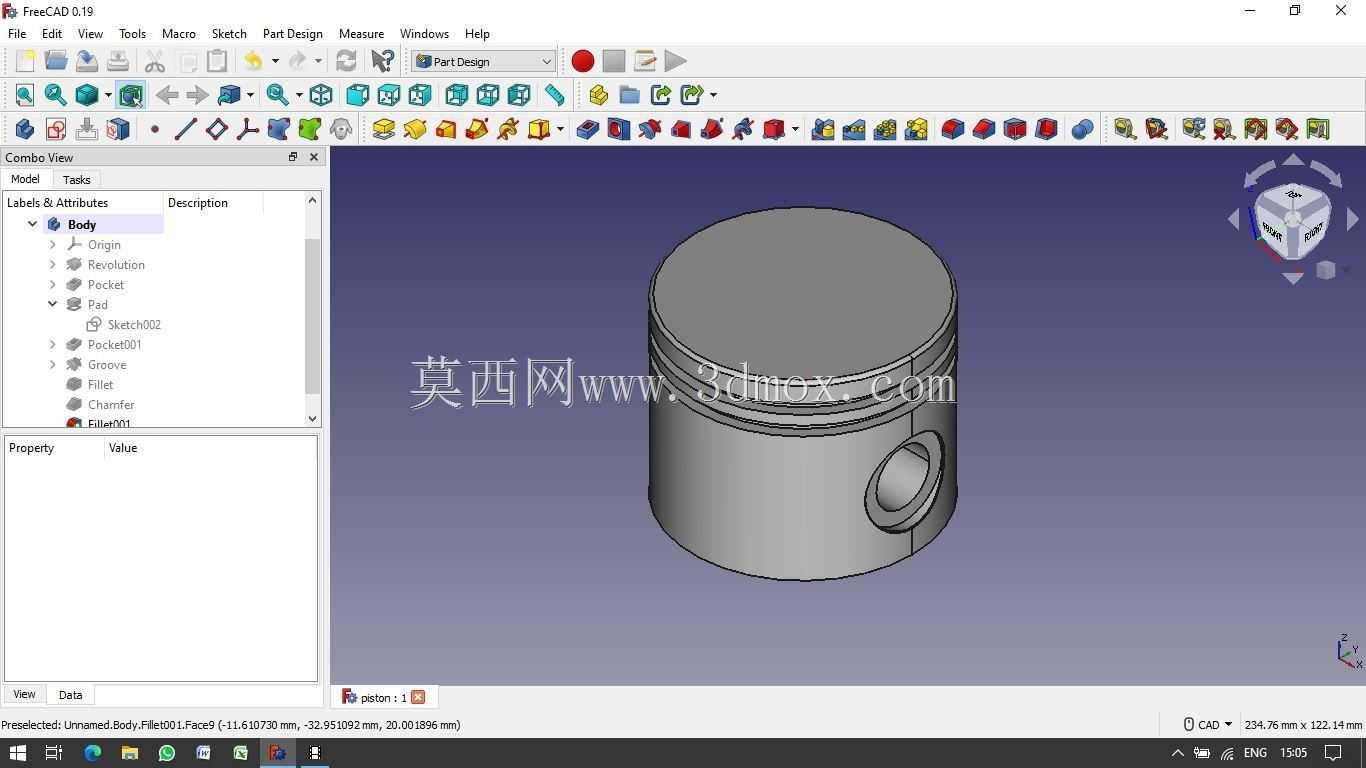Select Sketch002 in the model tree

134,324
